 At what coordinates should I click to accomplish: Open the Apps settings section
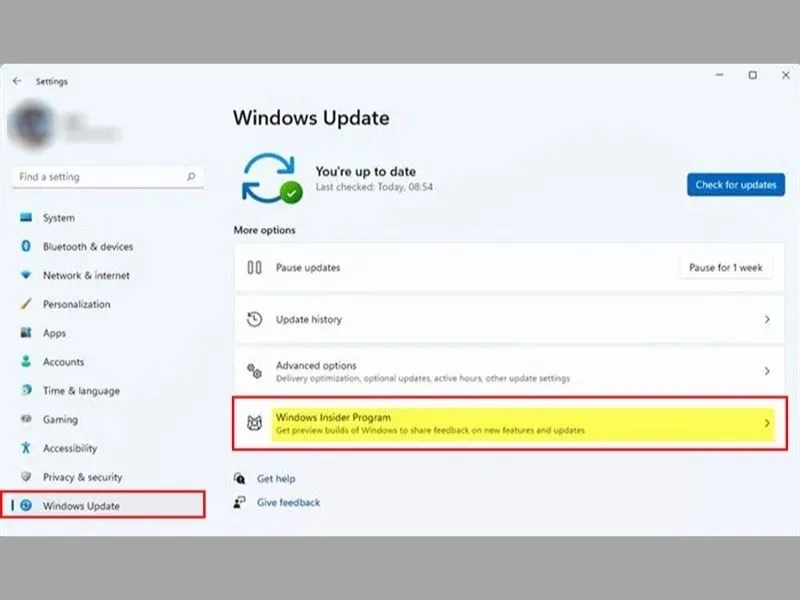point(54,333)
